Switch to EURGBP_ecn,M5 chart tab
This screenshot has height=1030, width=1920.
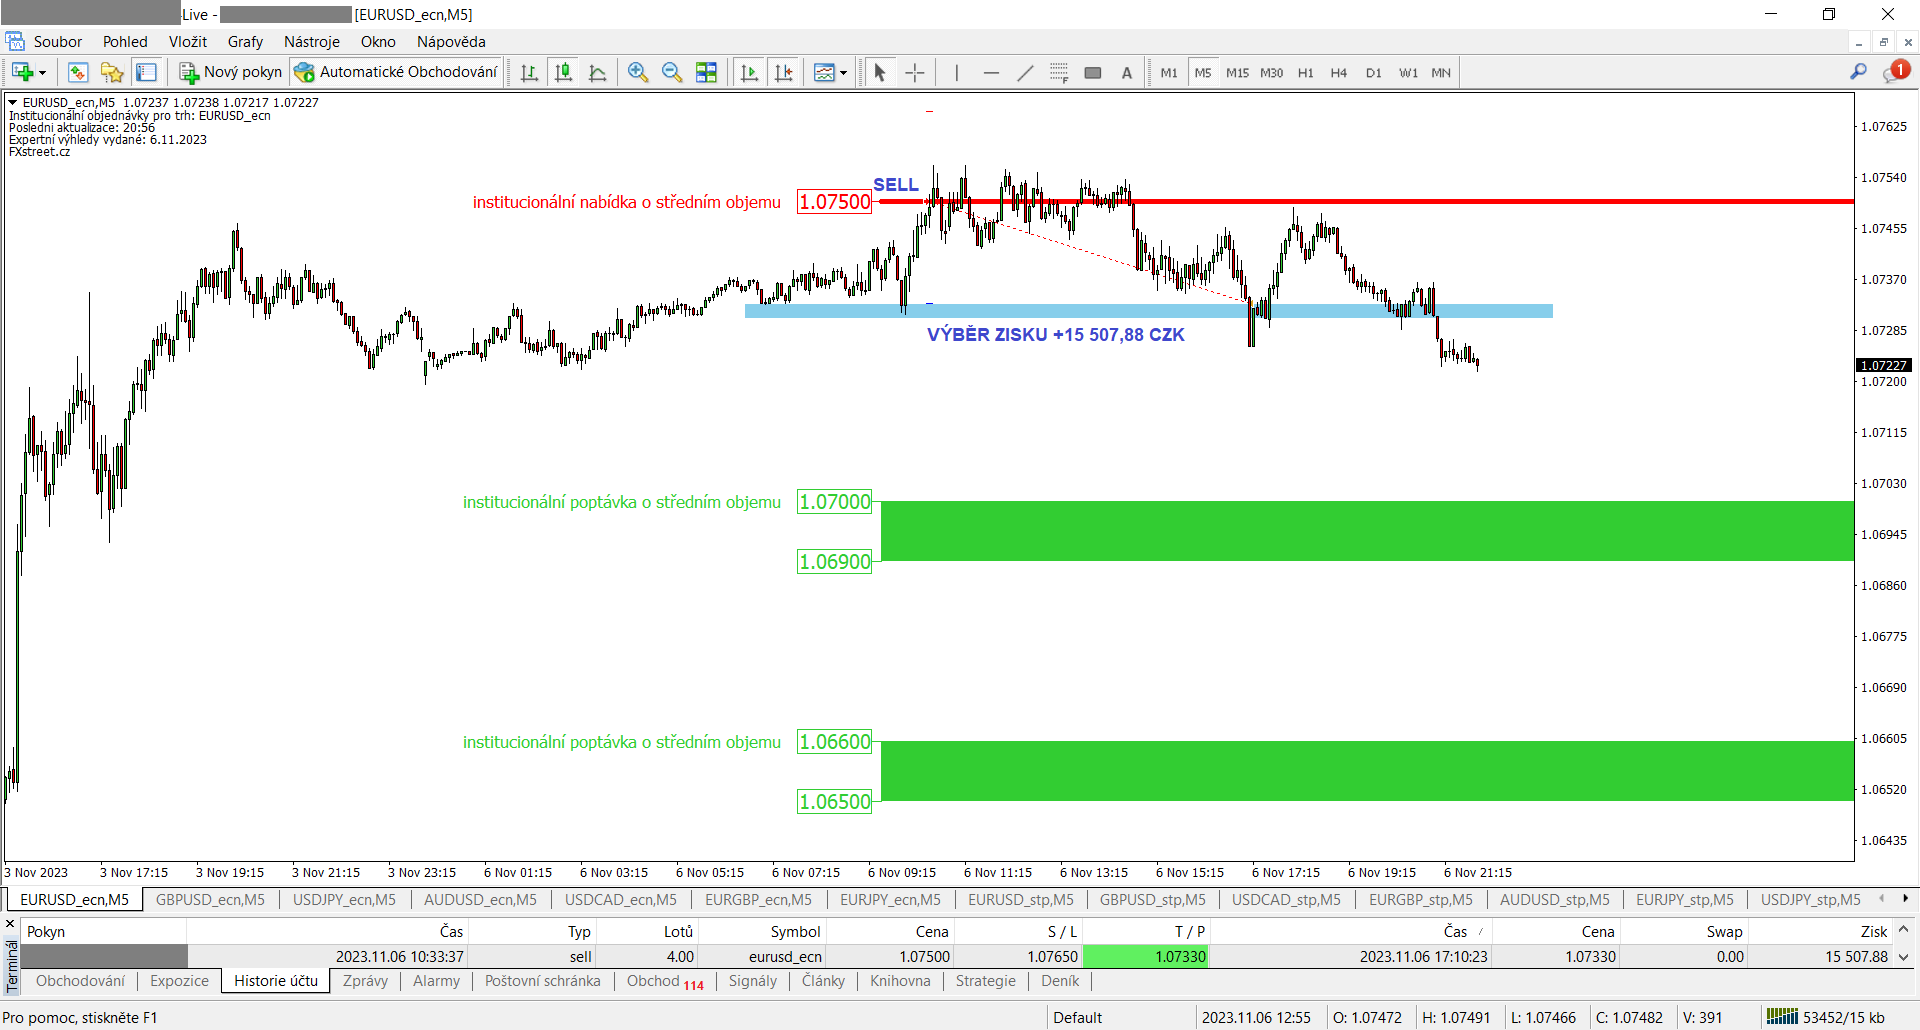(758, 900)
